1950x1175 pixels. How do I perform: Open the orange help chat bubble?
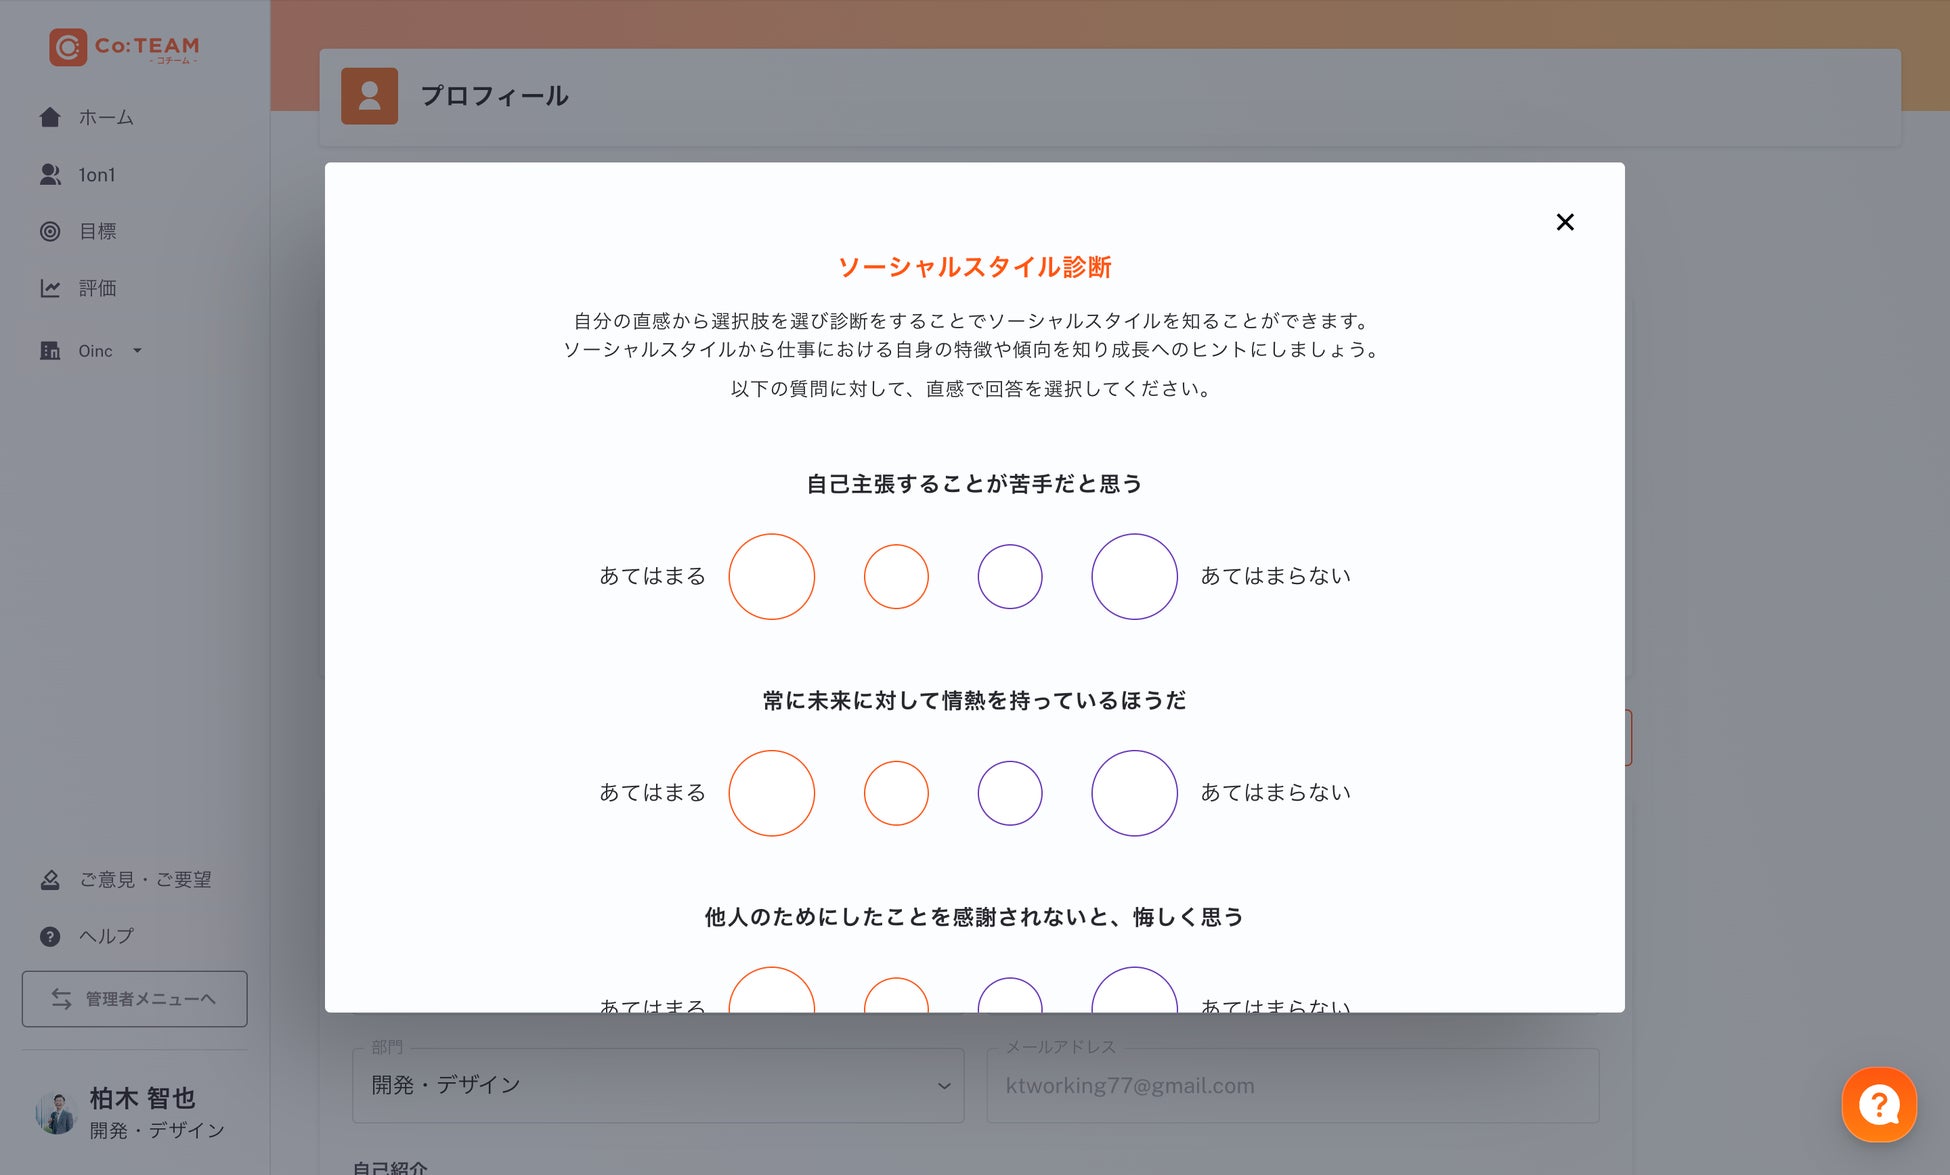coord(1878,1105)
